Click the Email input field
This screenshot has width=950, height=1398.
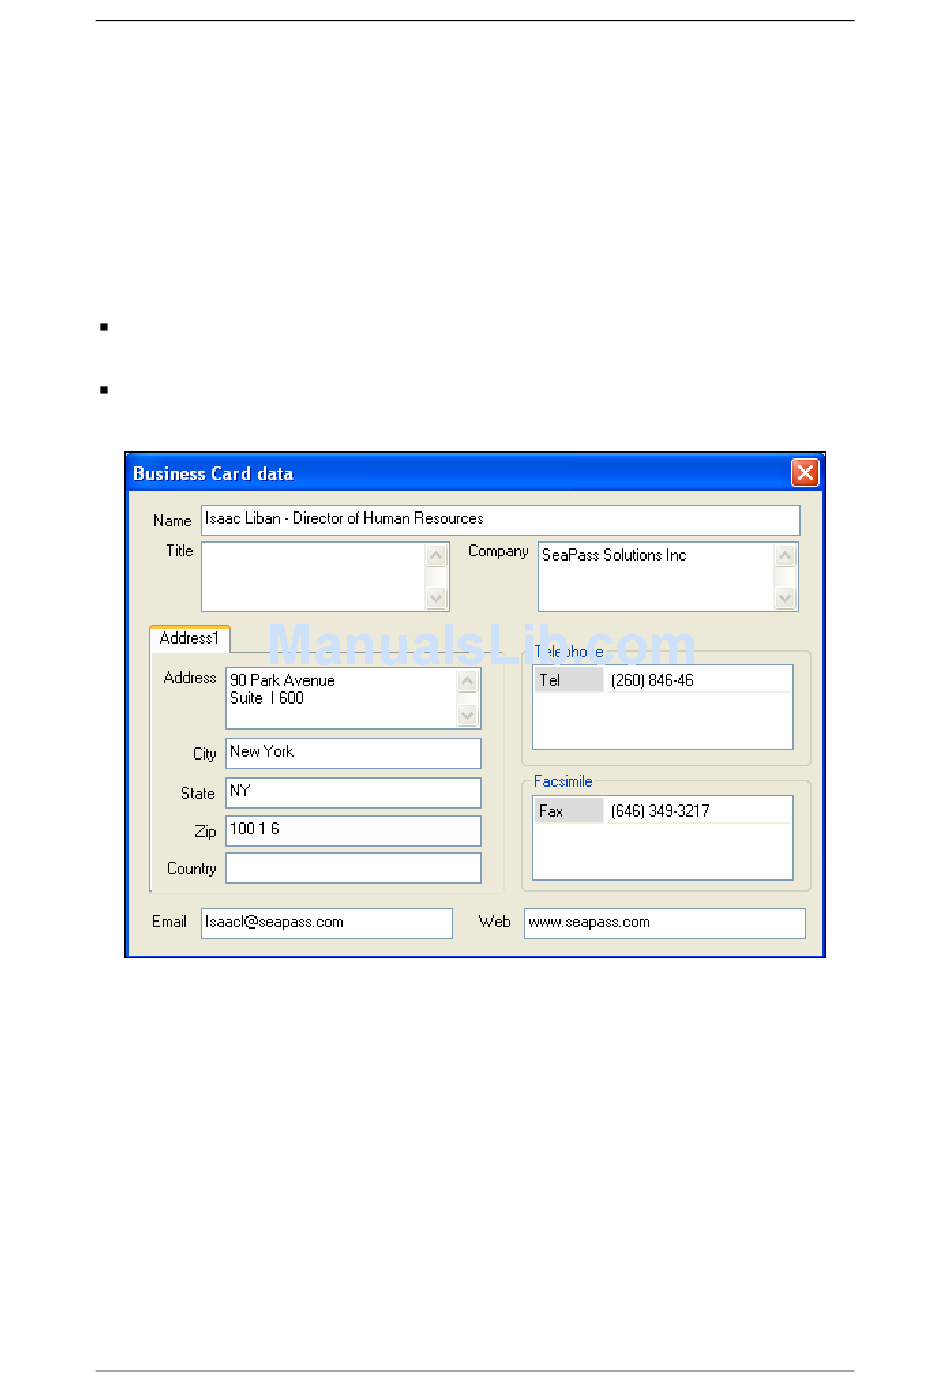tap(327, 923)
